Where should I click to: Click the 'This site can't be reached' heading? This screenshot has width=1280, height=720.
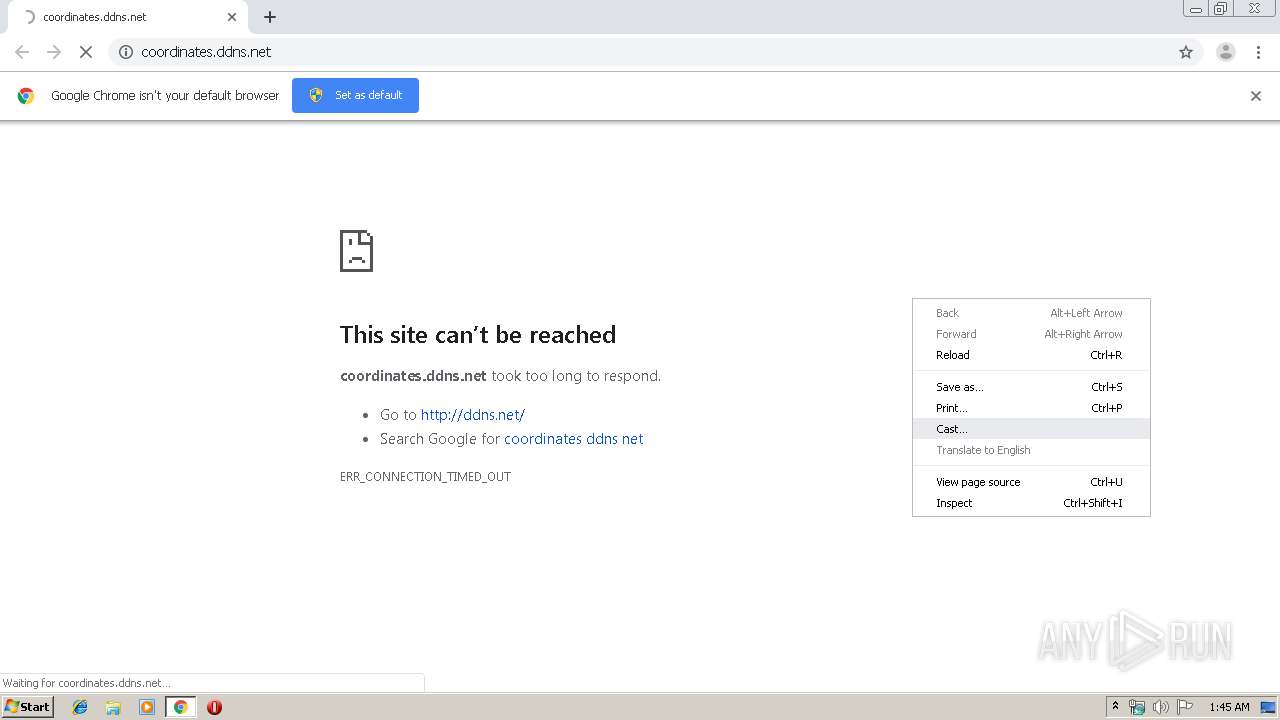click(478, 334)
